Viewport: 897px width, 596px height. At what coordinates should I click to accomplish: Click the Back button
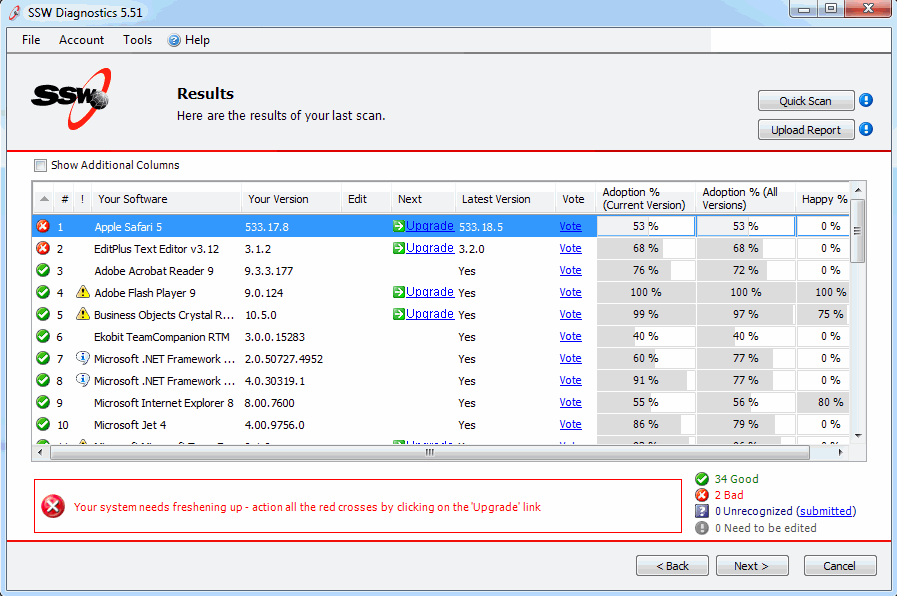672,566
